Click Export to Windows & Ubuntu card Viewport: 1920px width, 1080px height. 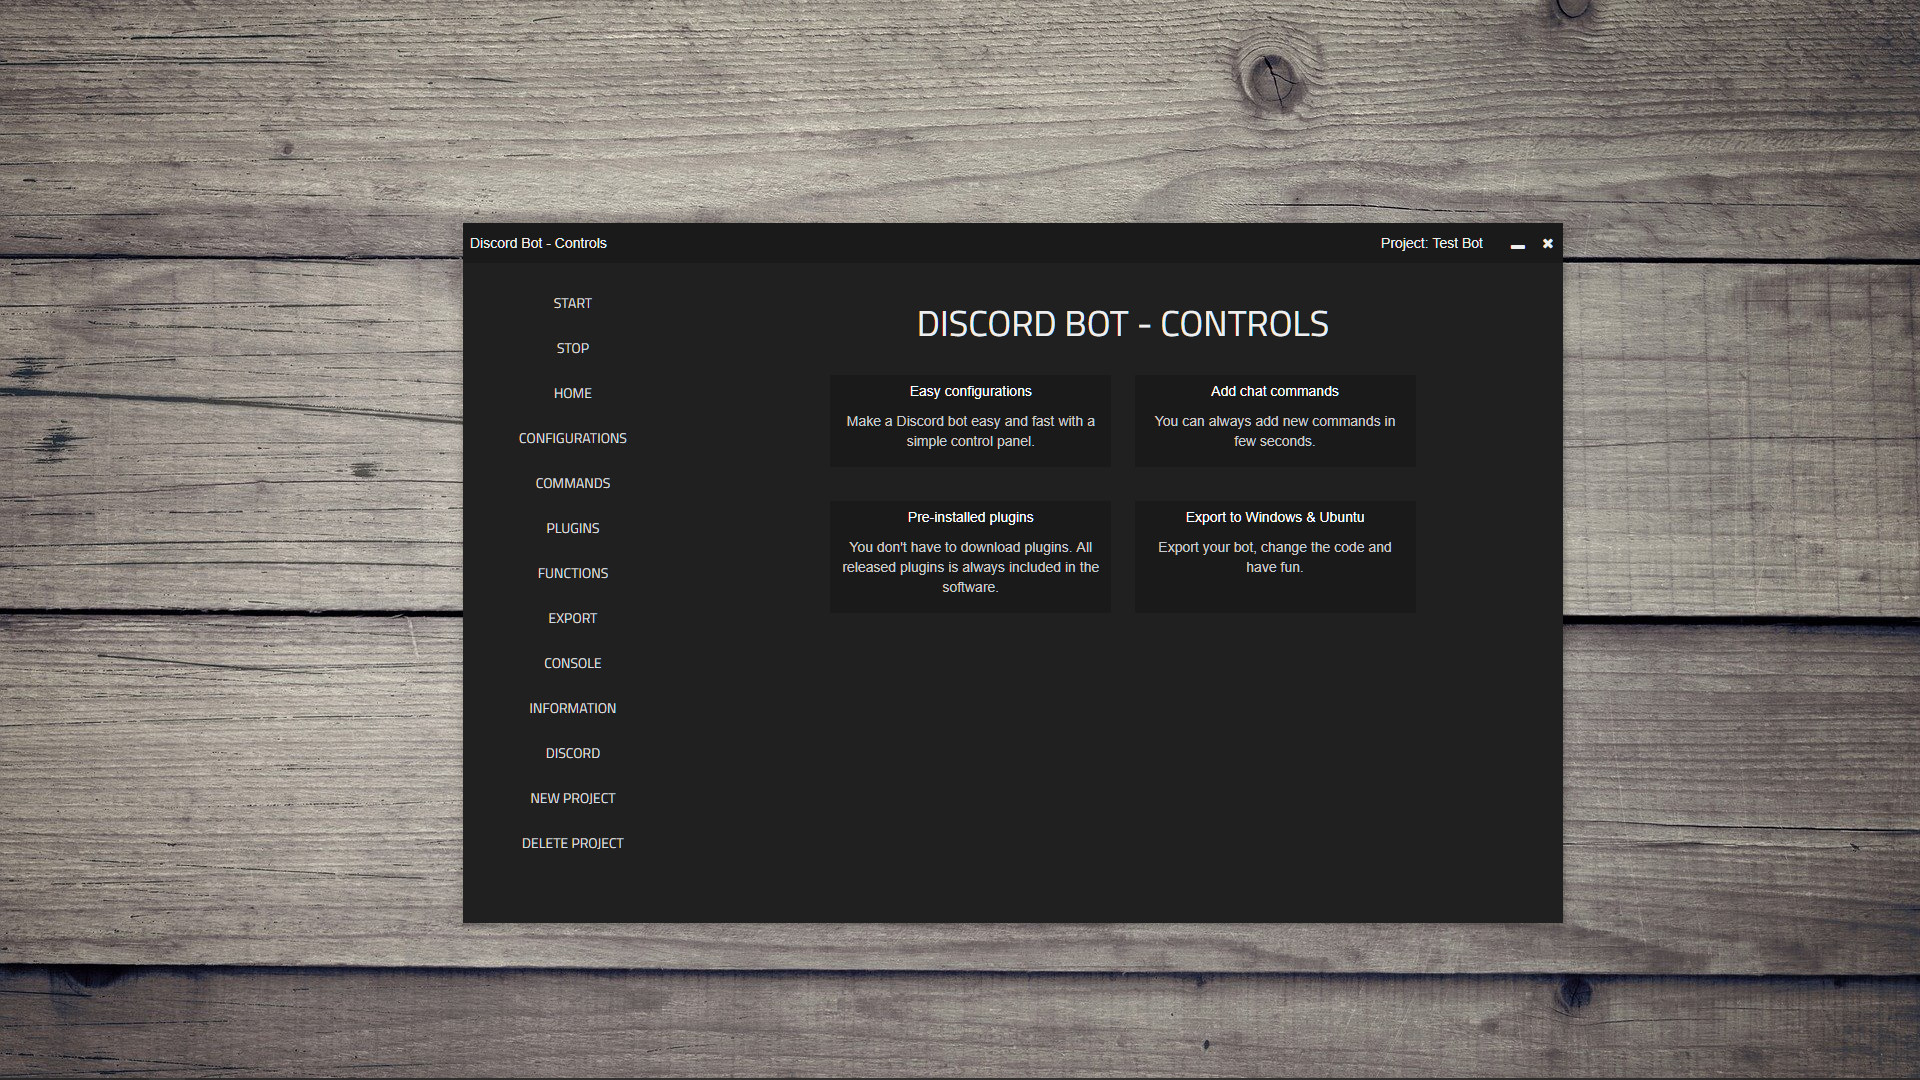pos(1274,556)
